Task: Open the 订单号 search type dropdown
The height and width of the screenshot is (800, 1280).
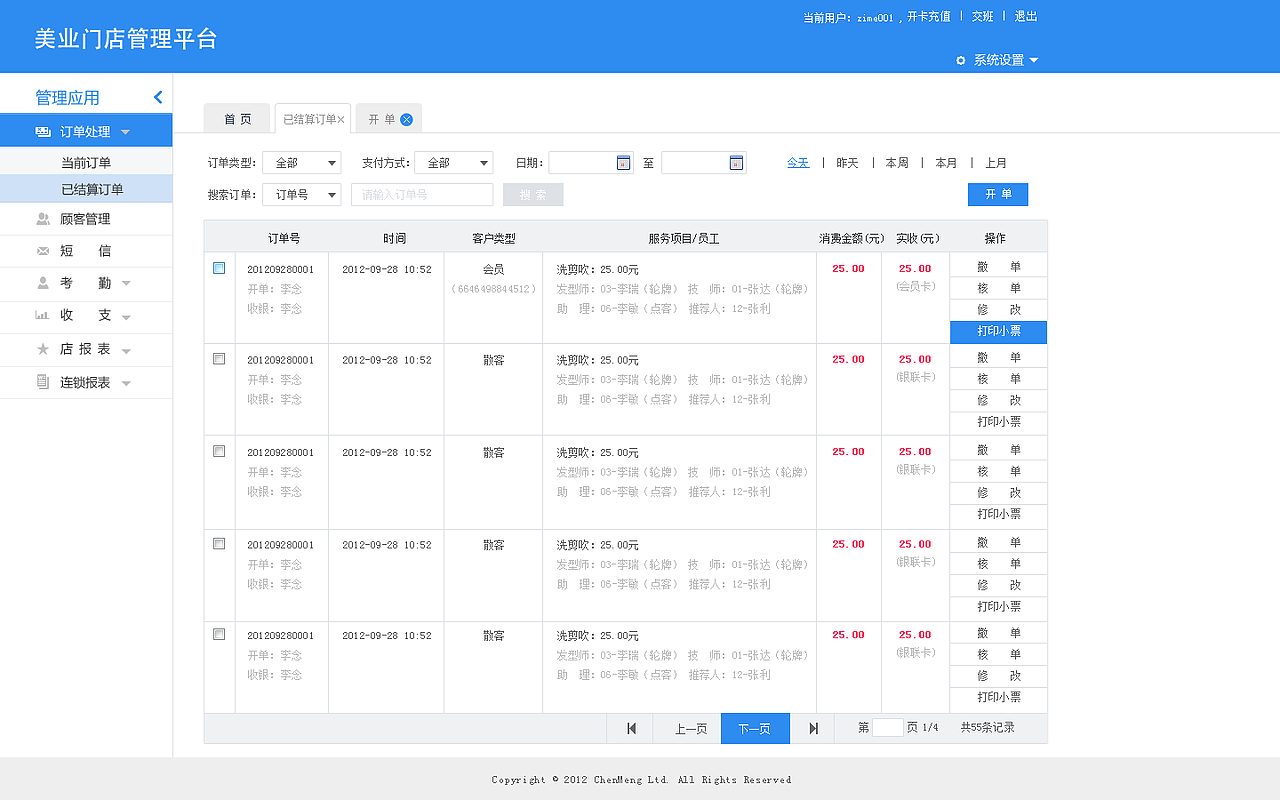Action: 302,194
